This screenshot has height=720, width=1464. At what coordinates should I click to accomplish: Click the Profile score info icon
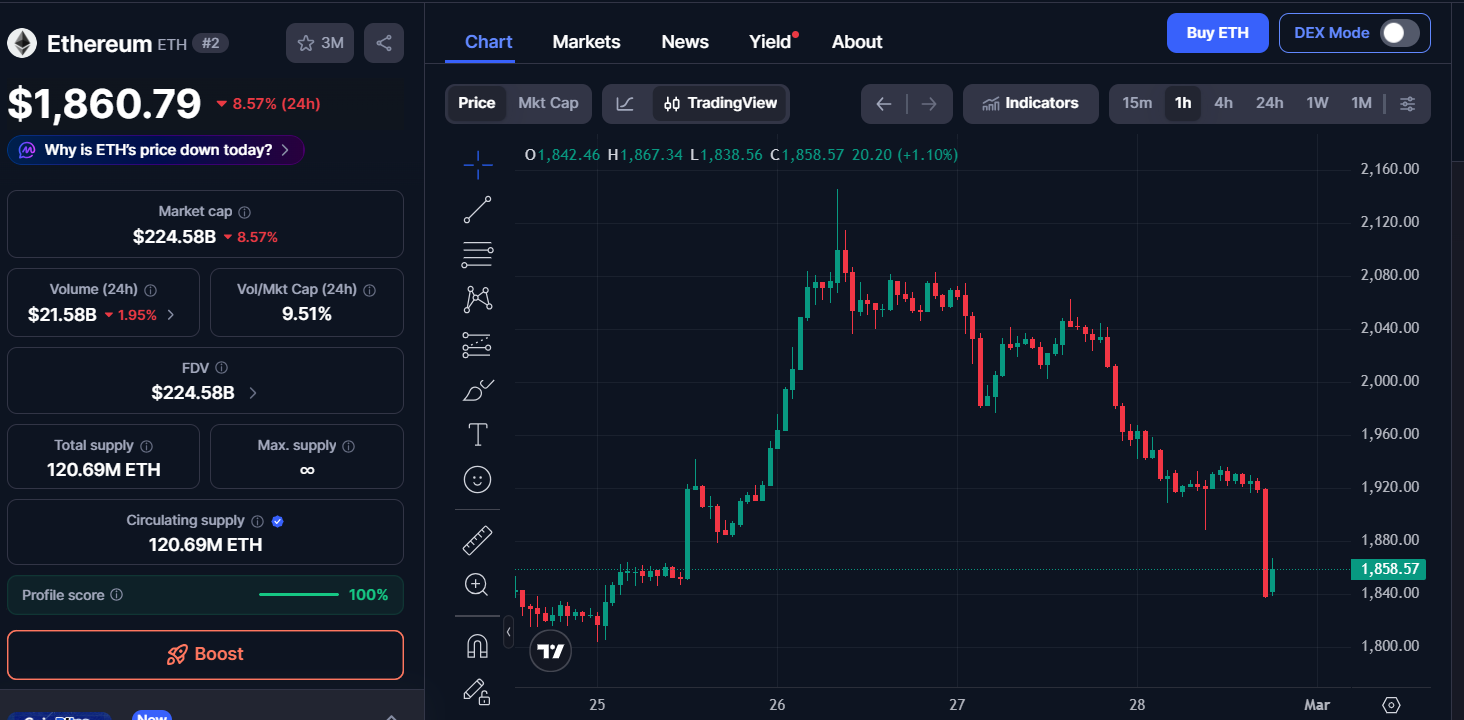[116, 595]
